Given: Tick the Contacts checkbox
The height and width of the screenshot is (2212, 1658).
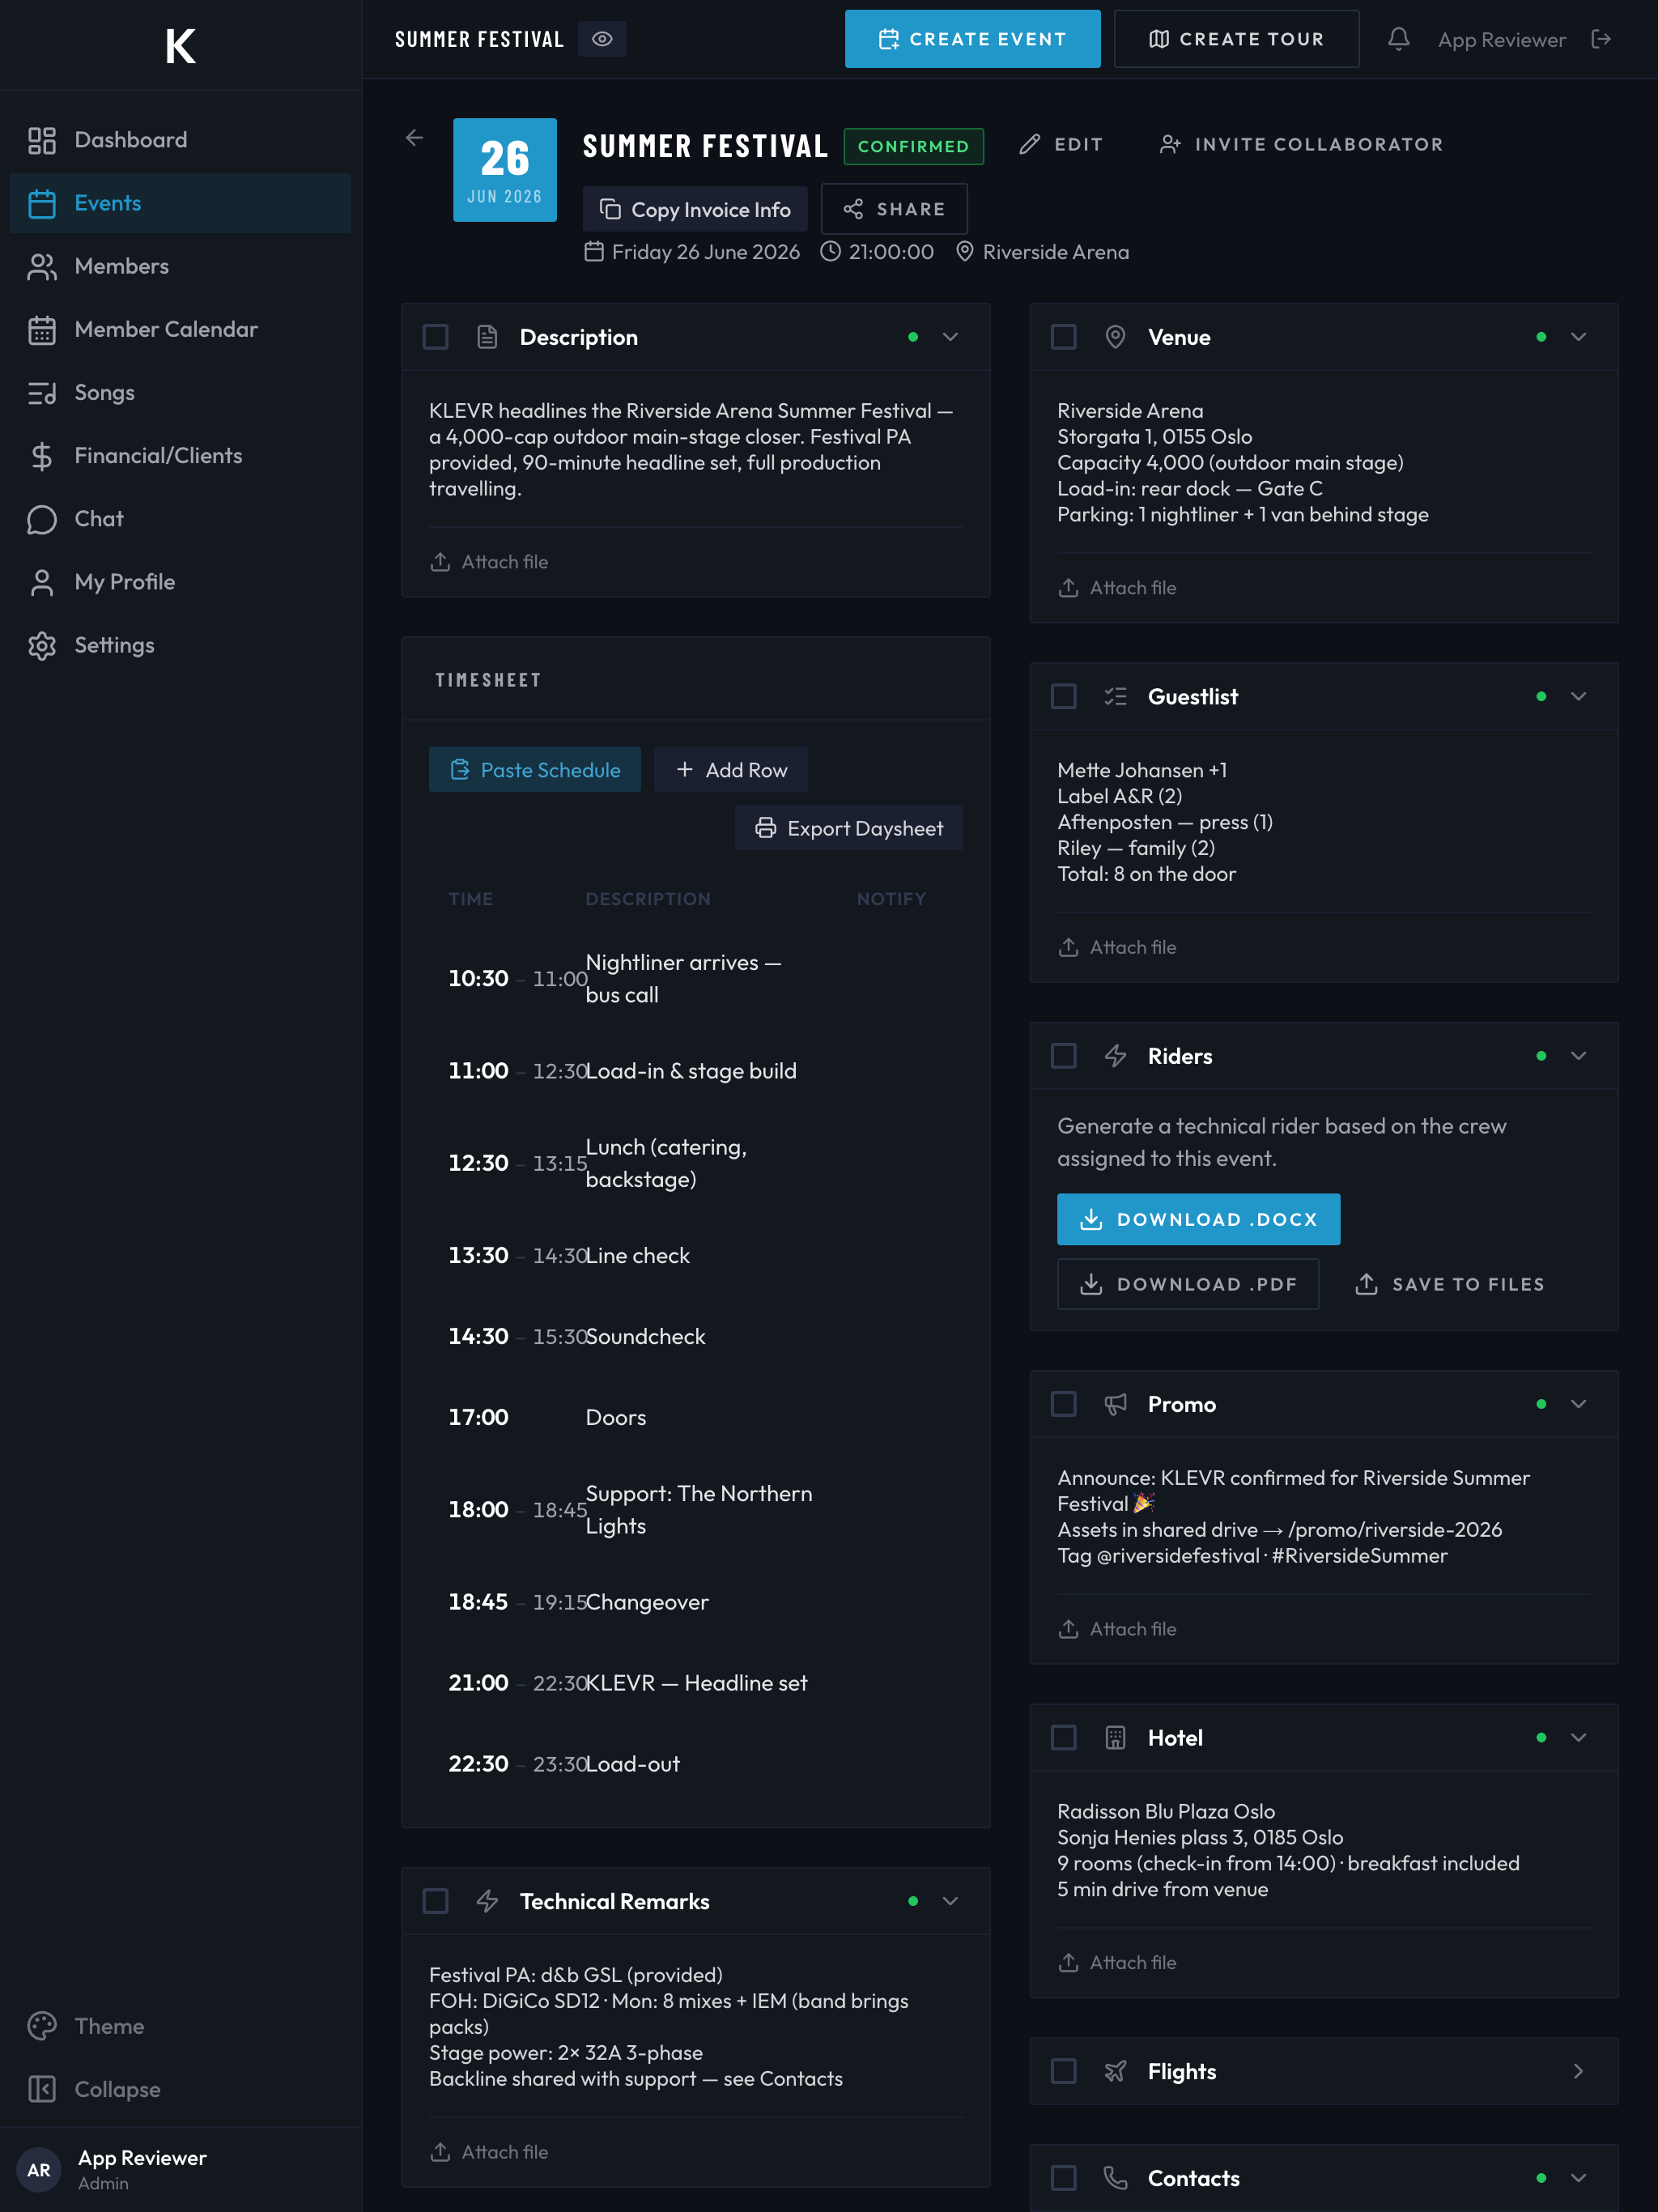Looking at the screenshot, I should point(1063,2178).
